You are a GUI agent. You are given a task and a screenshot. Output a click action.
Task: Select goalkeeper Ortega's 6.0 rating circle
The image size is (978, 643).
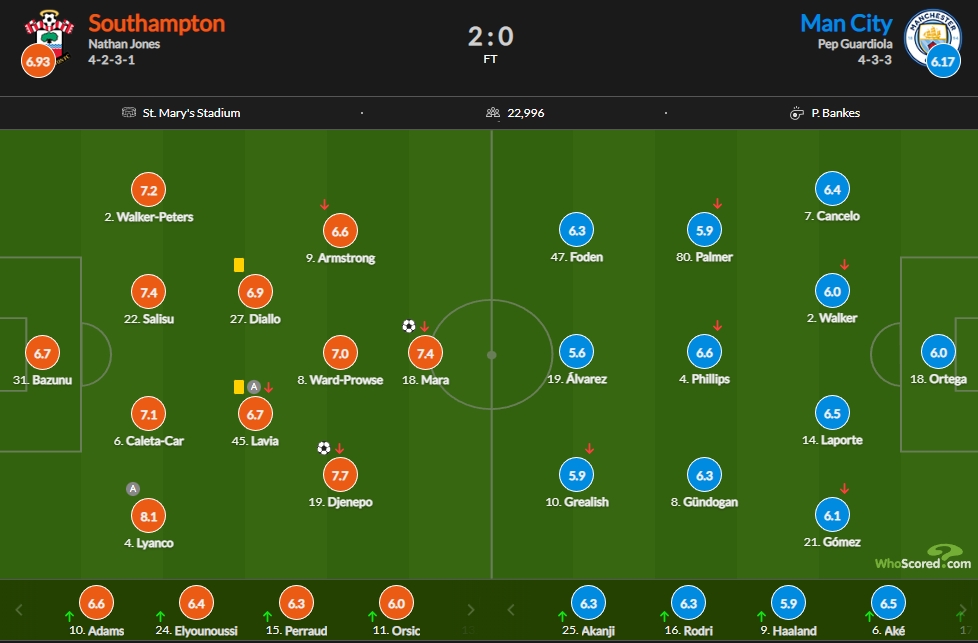(938, 352)
